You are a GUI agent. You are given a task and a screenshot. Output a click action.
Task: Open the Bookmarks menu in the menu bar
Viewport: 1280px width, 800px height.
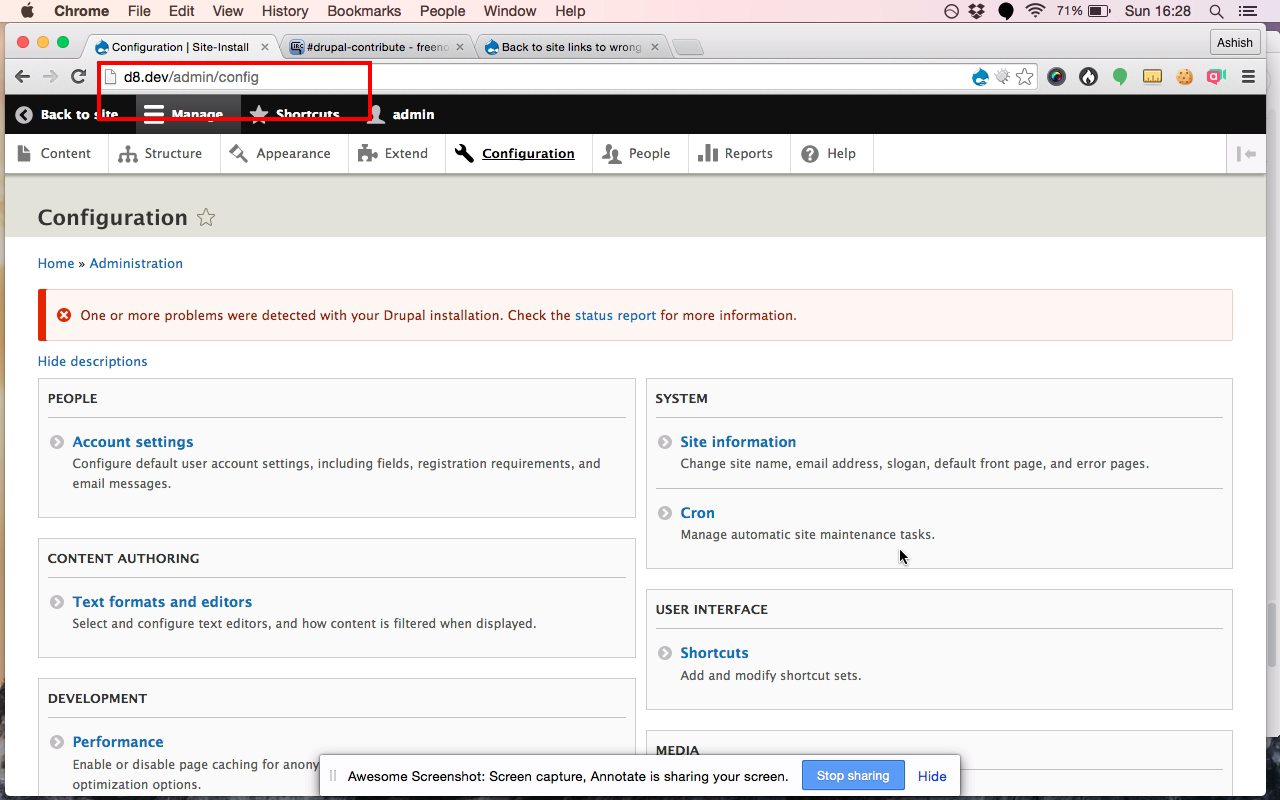(x=363, y=11)
